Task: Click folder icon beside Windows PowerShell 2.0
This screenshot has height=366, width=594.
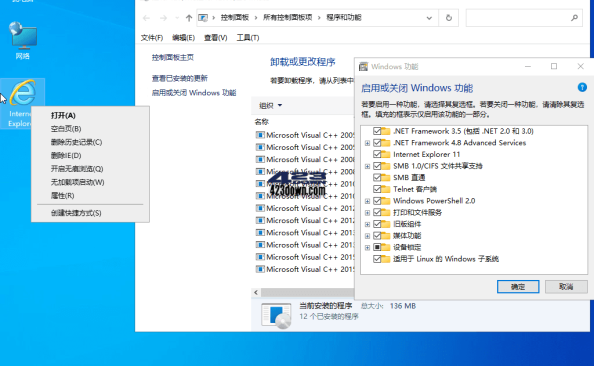Action: tap(386, 201)
